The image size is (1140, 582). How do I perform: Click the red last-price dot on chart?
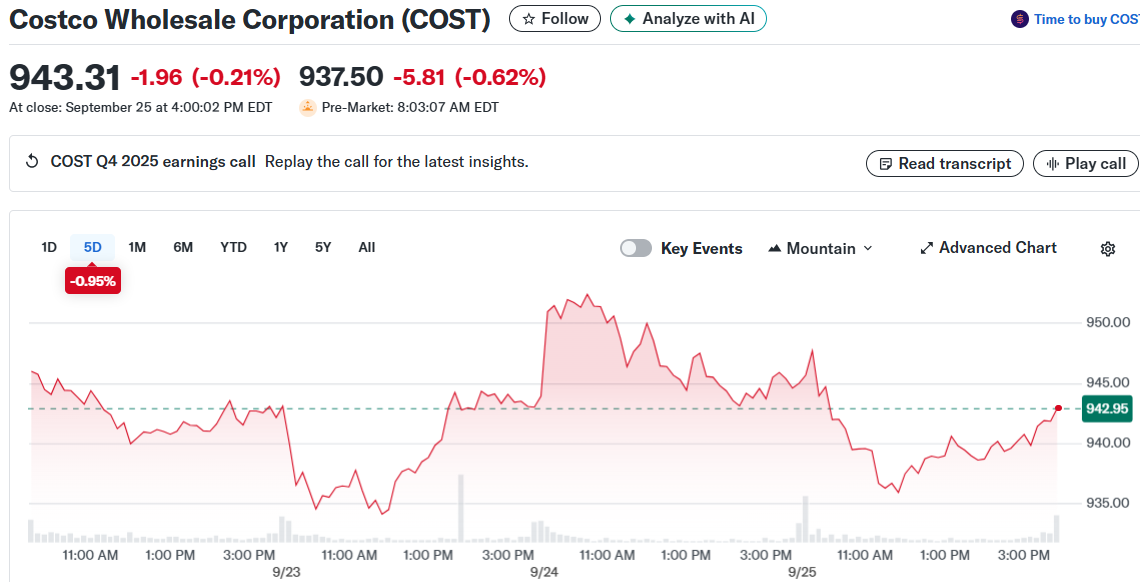pyautogui.click(x=1058, y=408)
